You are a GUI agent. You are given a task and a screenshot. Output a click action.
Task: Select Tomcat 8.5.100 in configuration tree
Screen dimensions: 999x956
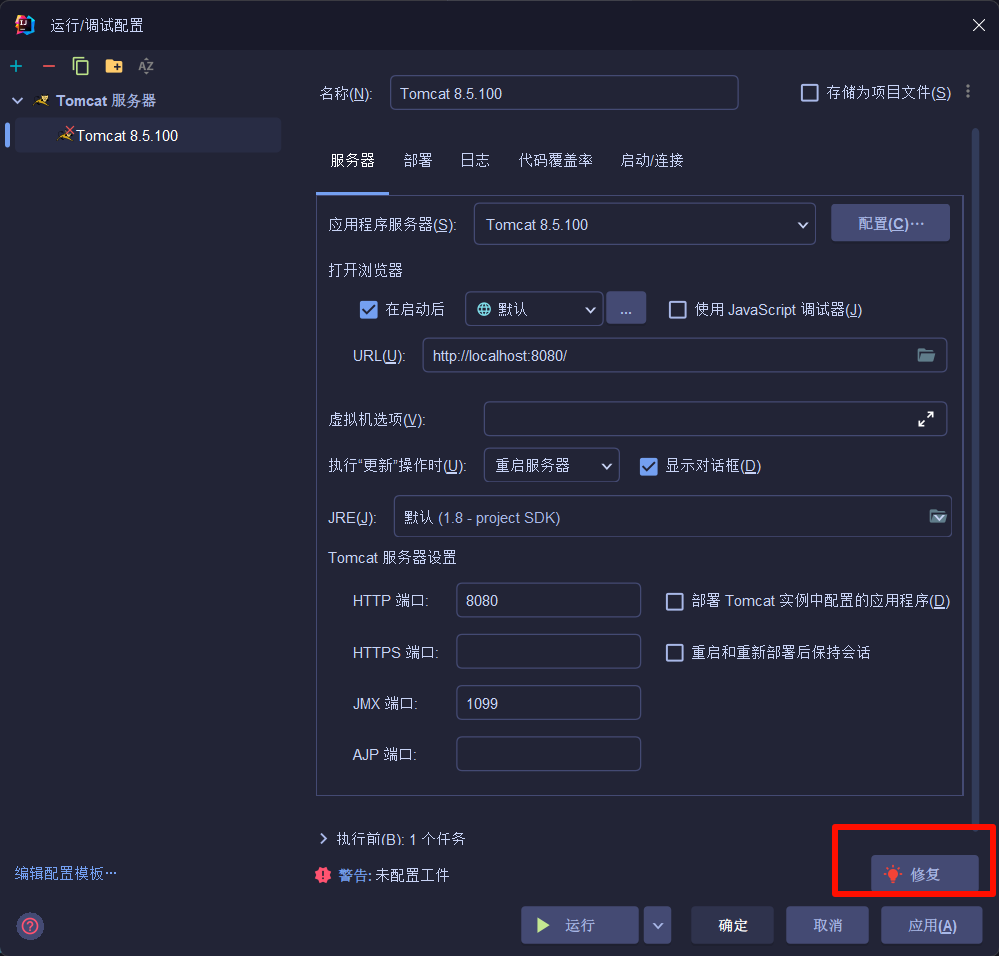(148, 135)
